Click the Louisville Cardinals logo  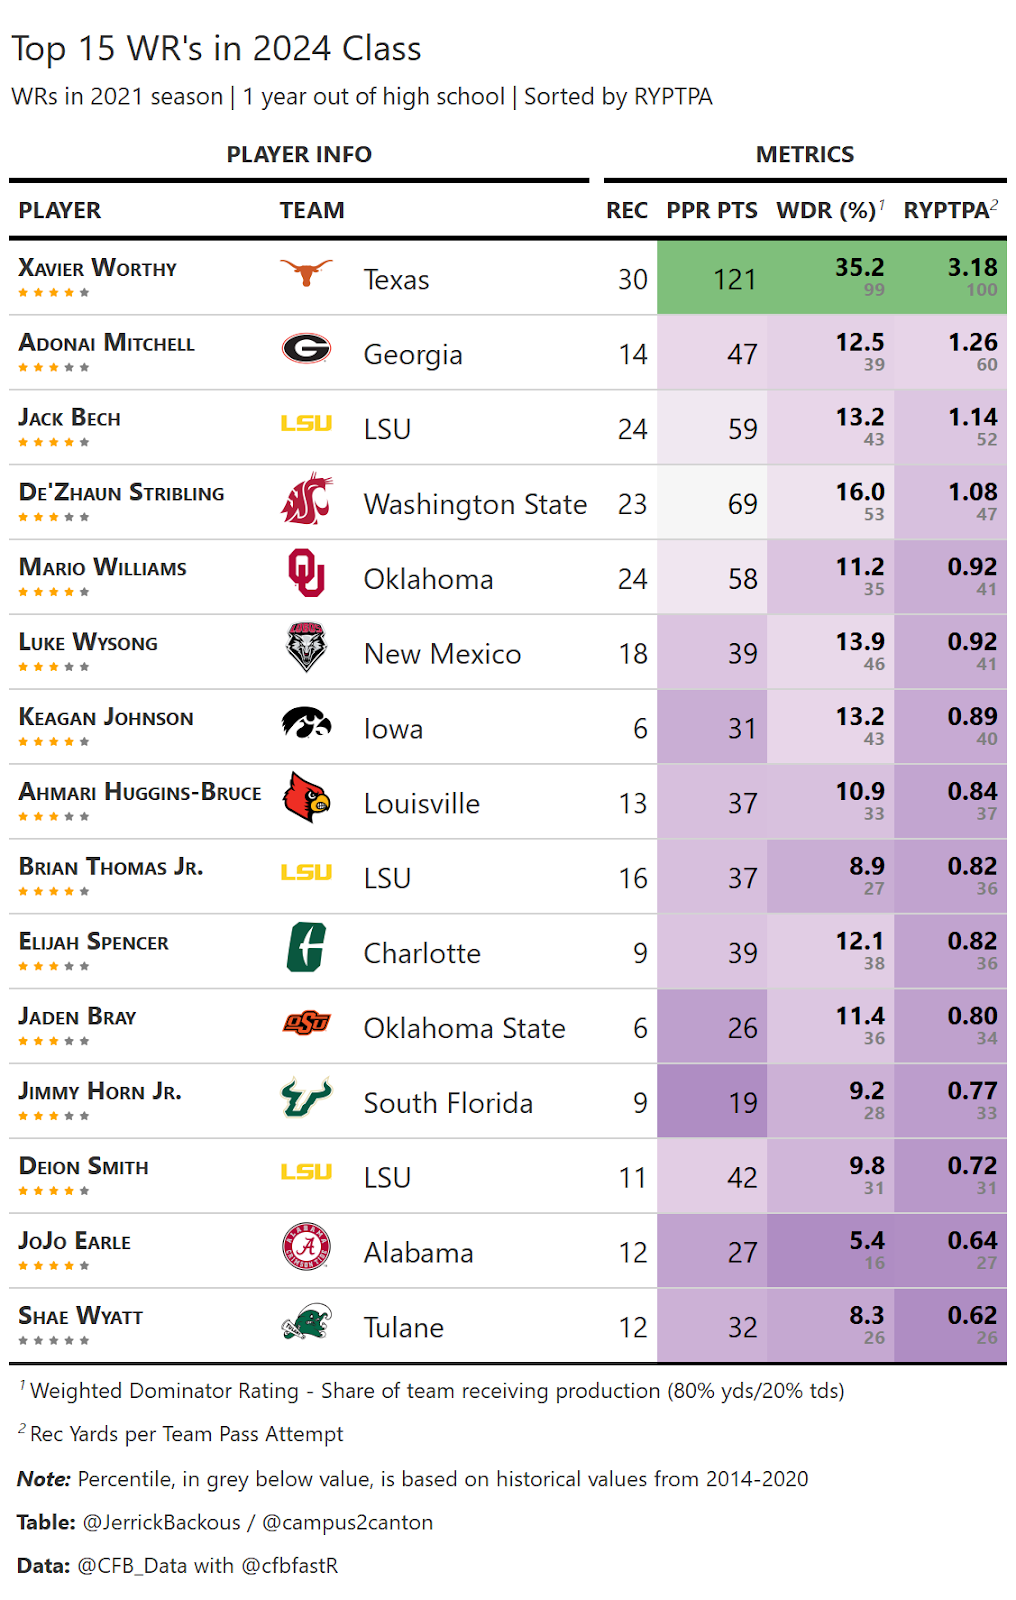[306, 797]
